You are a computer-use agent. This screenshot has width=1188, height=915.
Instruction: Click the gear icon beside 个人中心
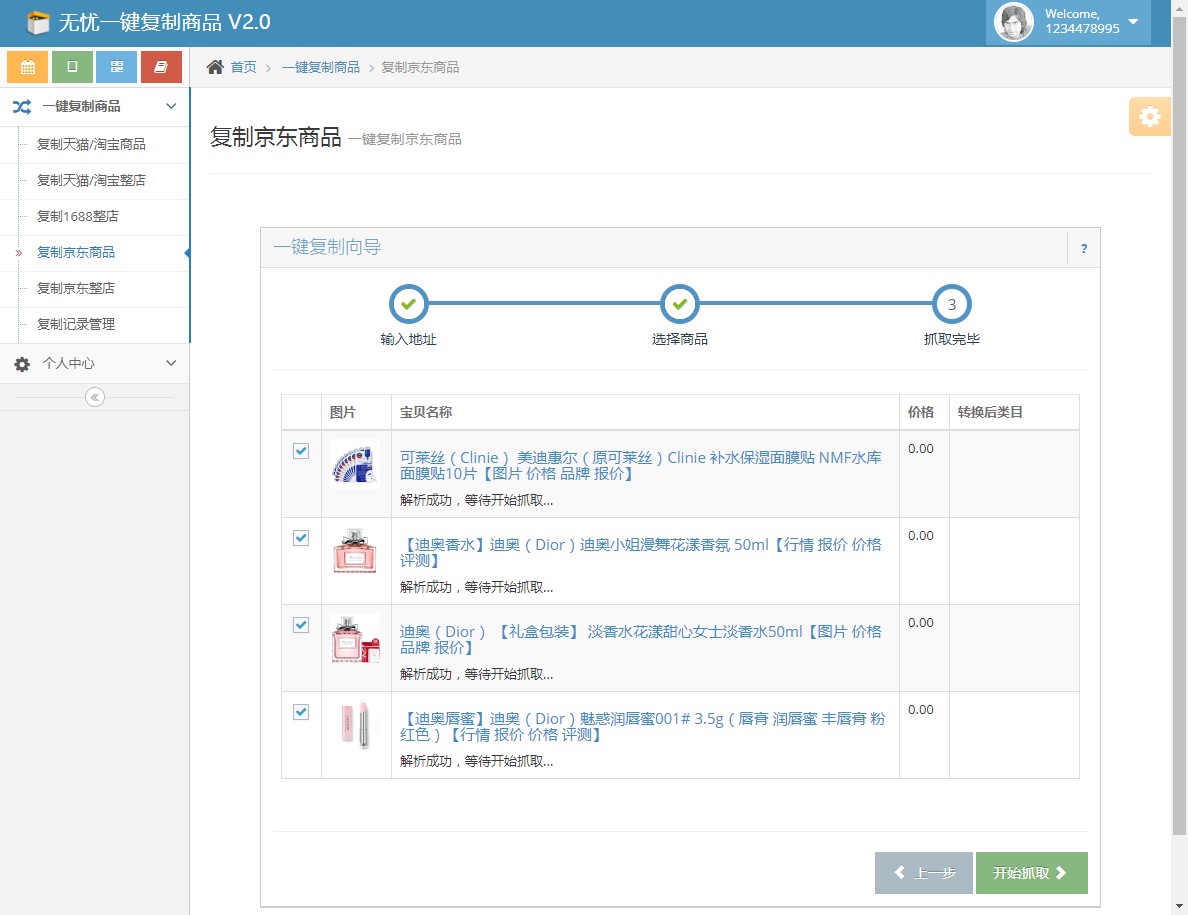tap(22, 364)
